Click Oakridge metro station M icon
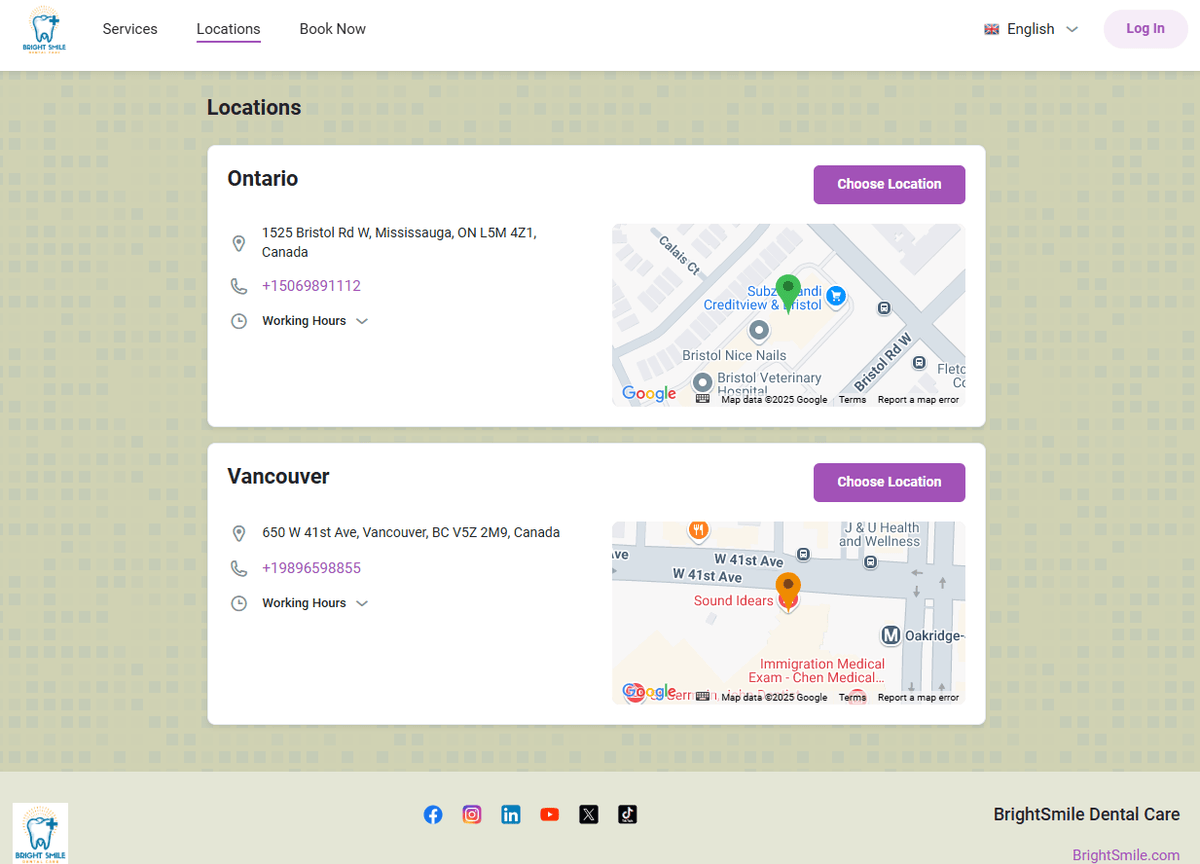Screen dimensions: 1200x864 tap(891, 635)
